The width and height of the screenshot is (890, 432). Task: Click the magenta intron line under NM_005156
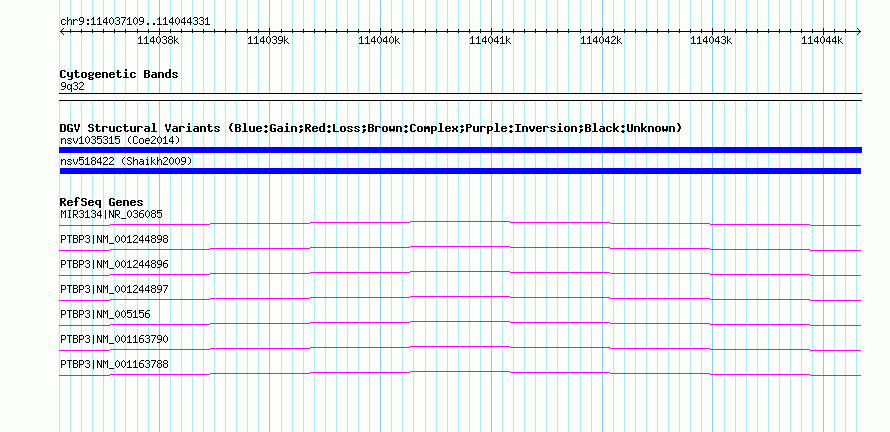click(460, 322)
